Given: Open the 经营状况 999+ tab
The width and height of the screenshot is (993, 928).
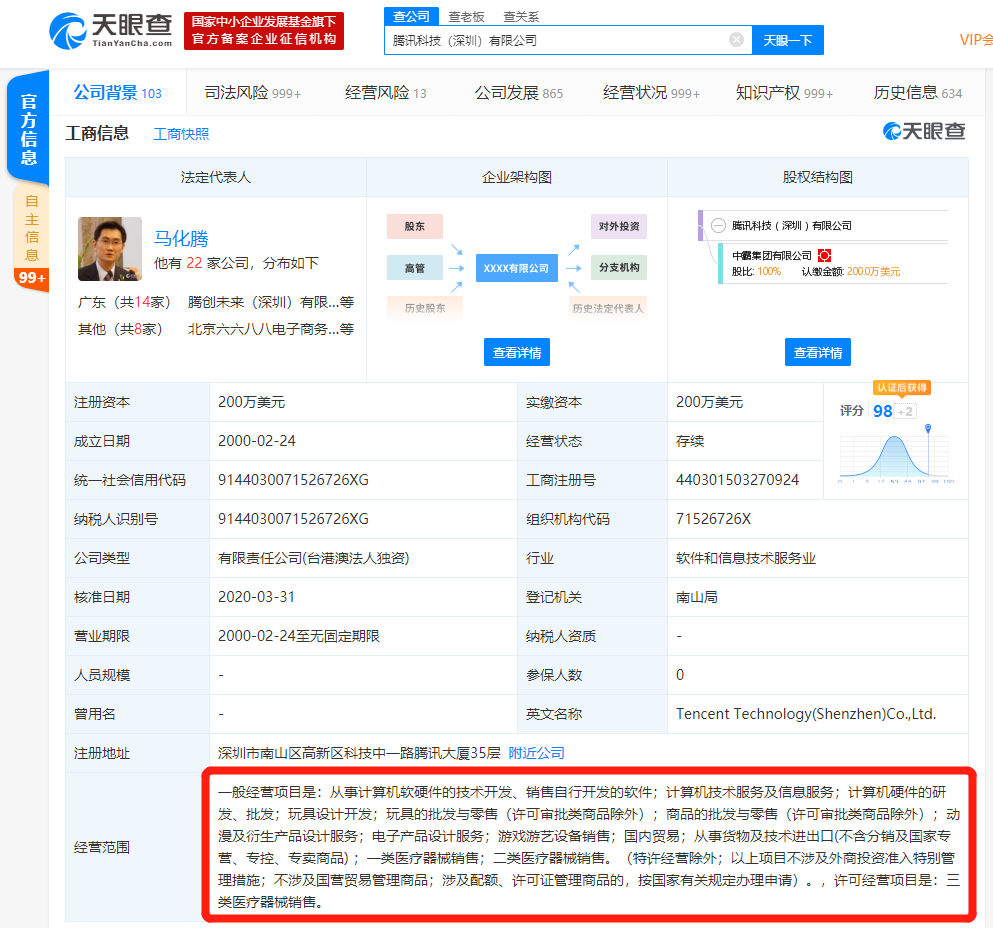Looking at the screenshot, I should (651, 92).
